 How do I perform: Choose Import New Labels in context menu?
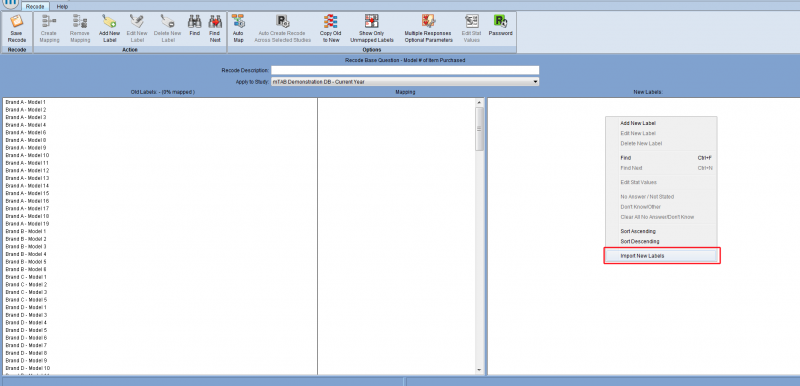661,256
